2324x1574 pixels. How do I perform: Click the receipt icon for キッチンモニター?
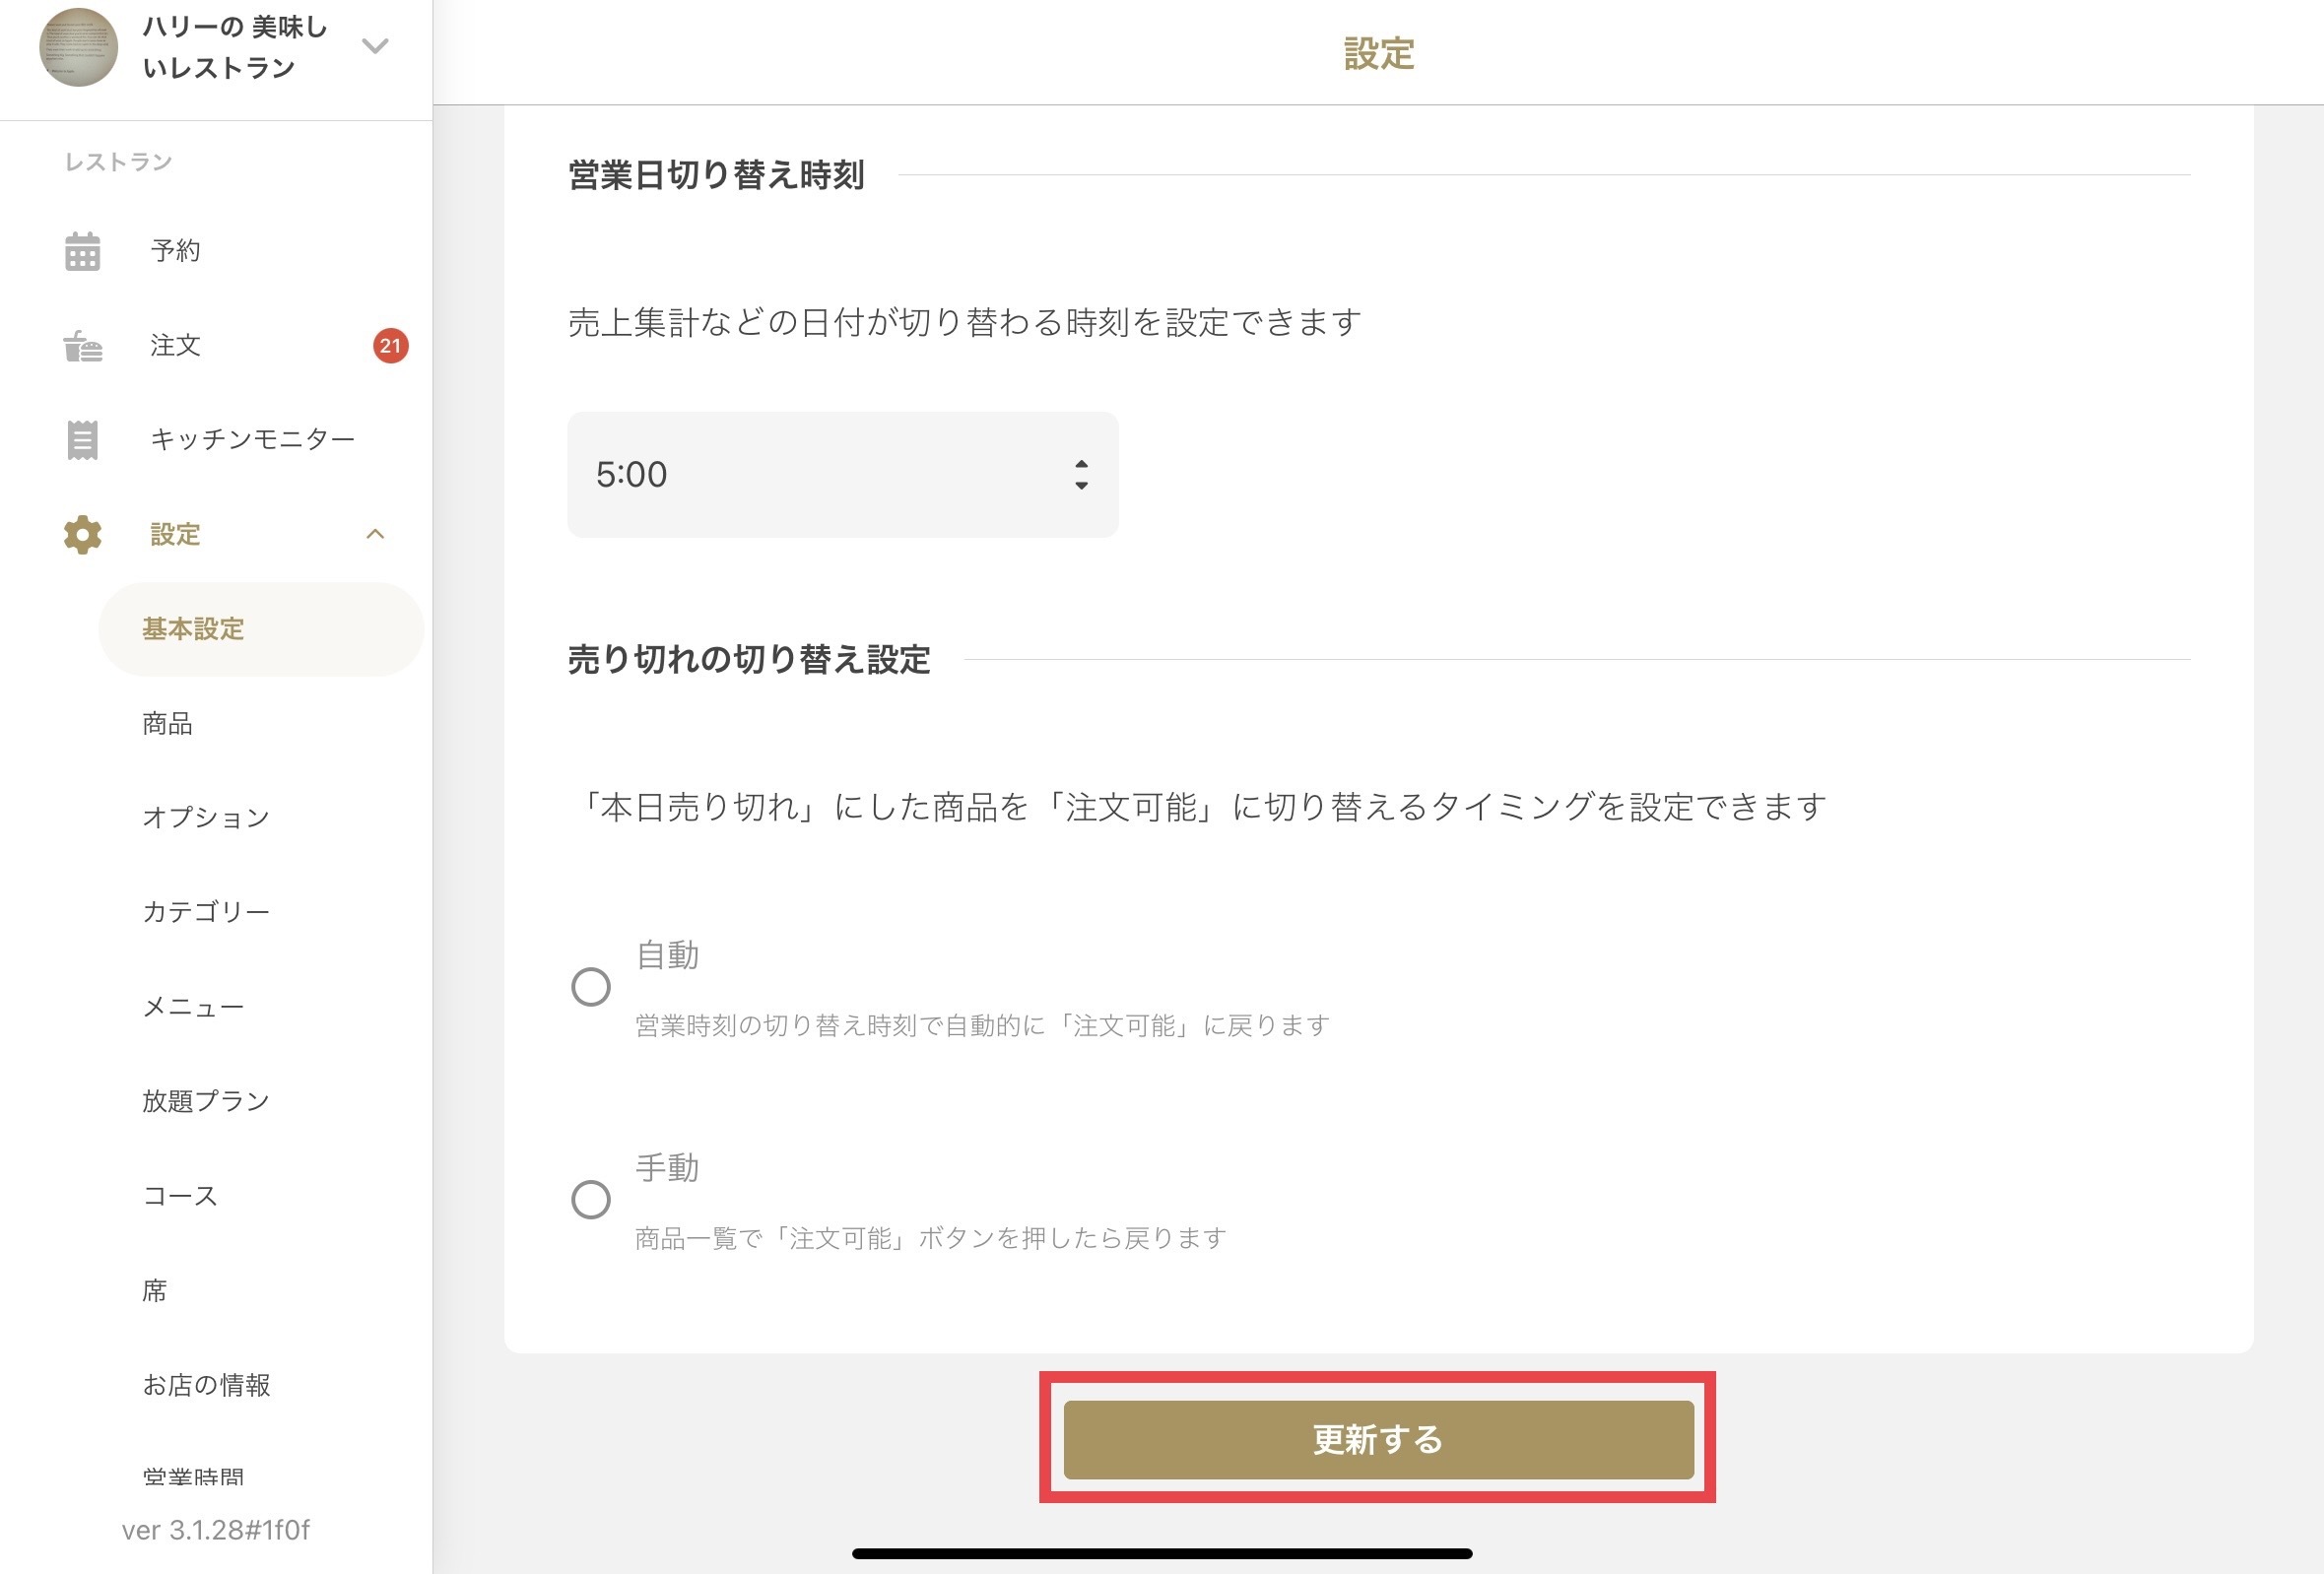click(82, 440)
